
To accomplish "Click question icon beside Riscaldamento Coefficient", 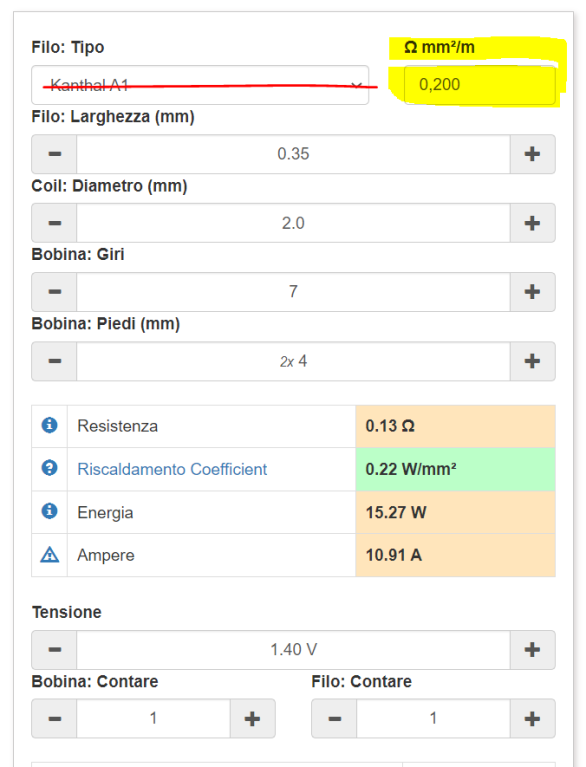I will coord(49,468).
